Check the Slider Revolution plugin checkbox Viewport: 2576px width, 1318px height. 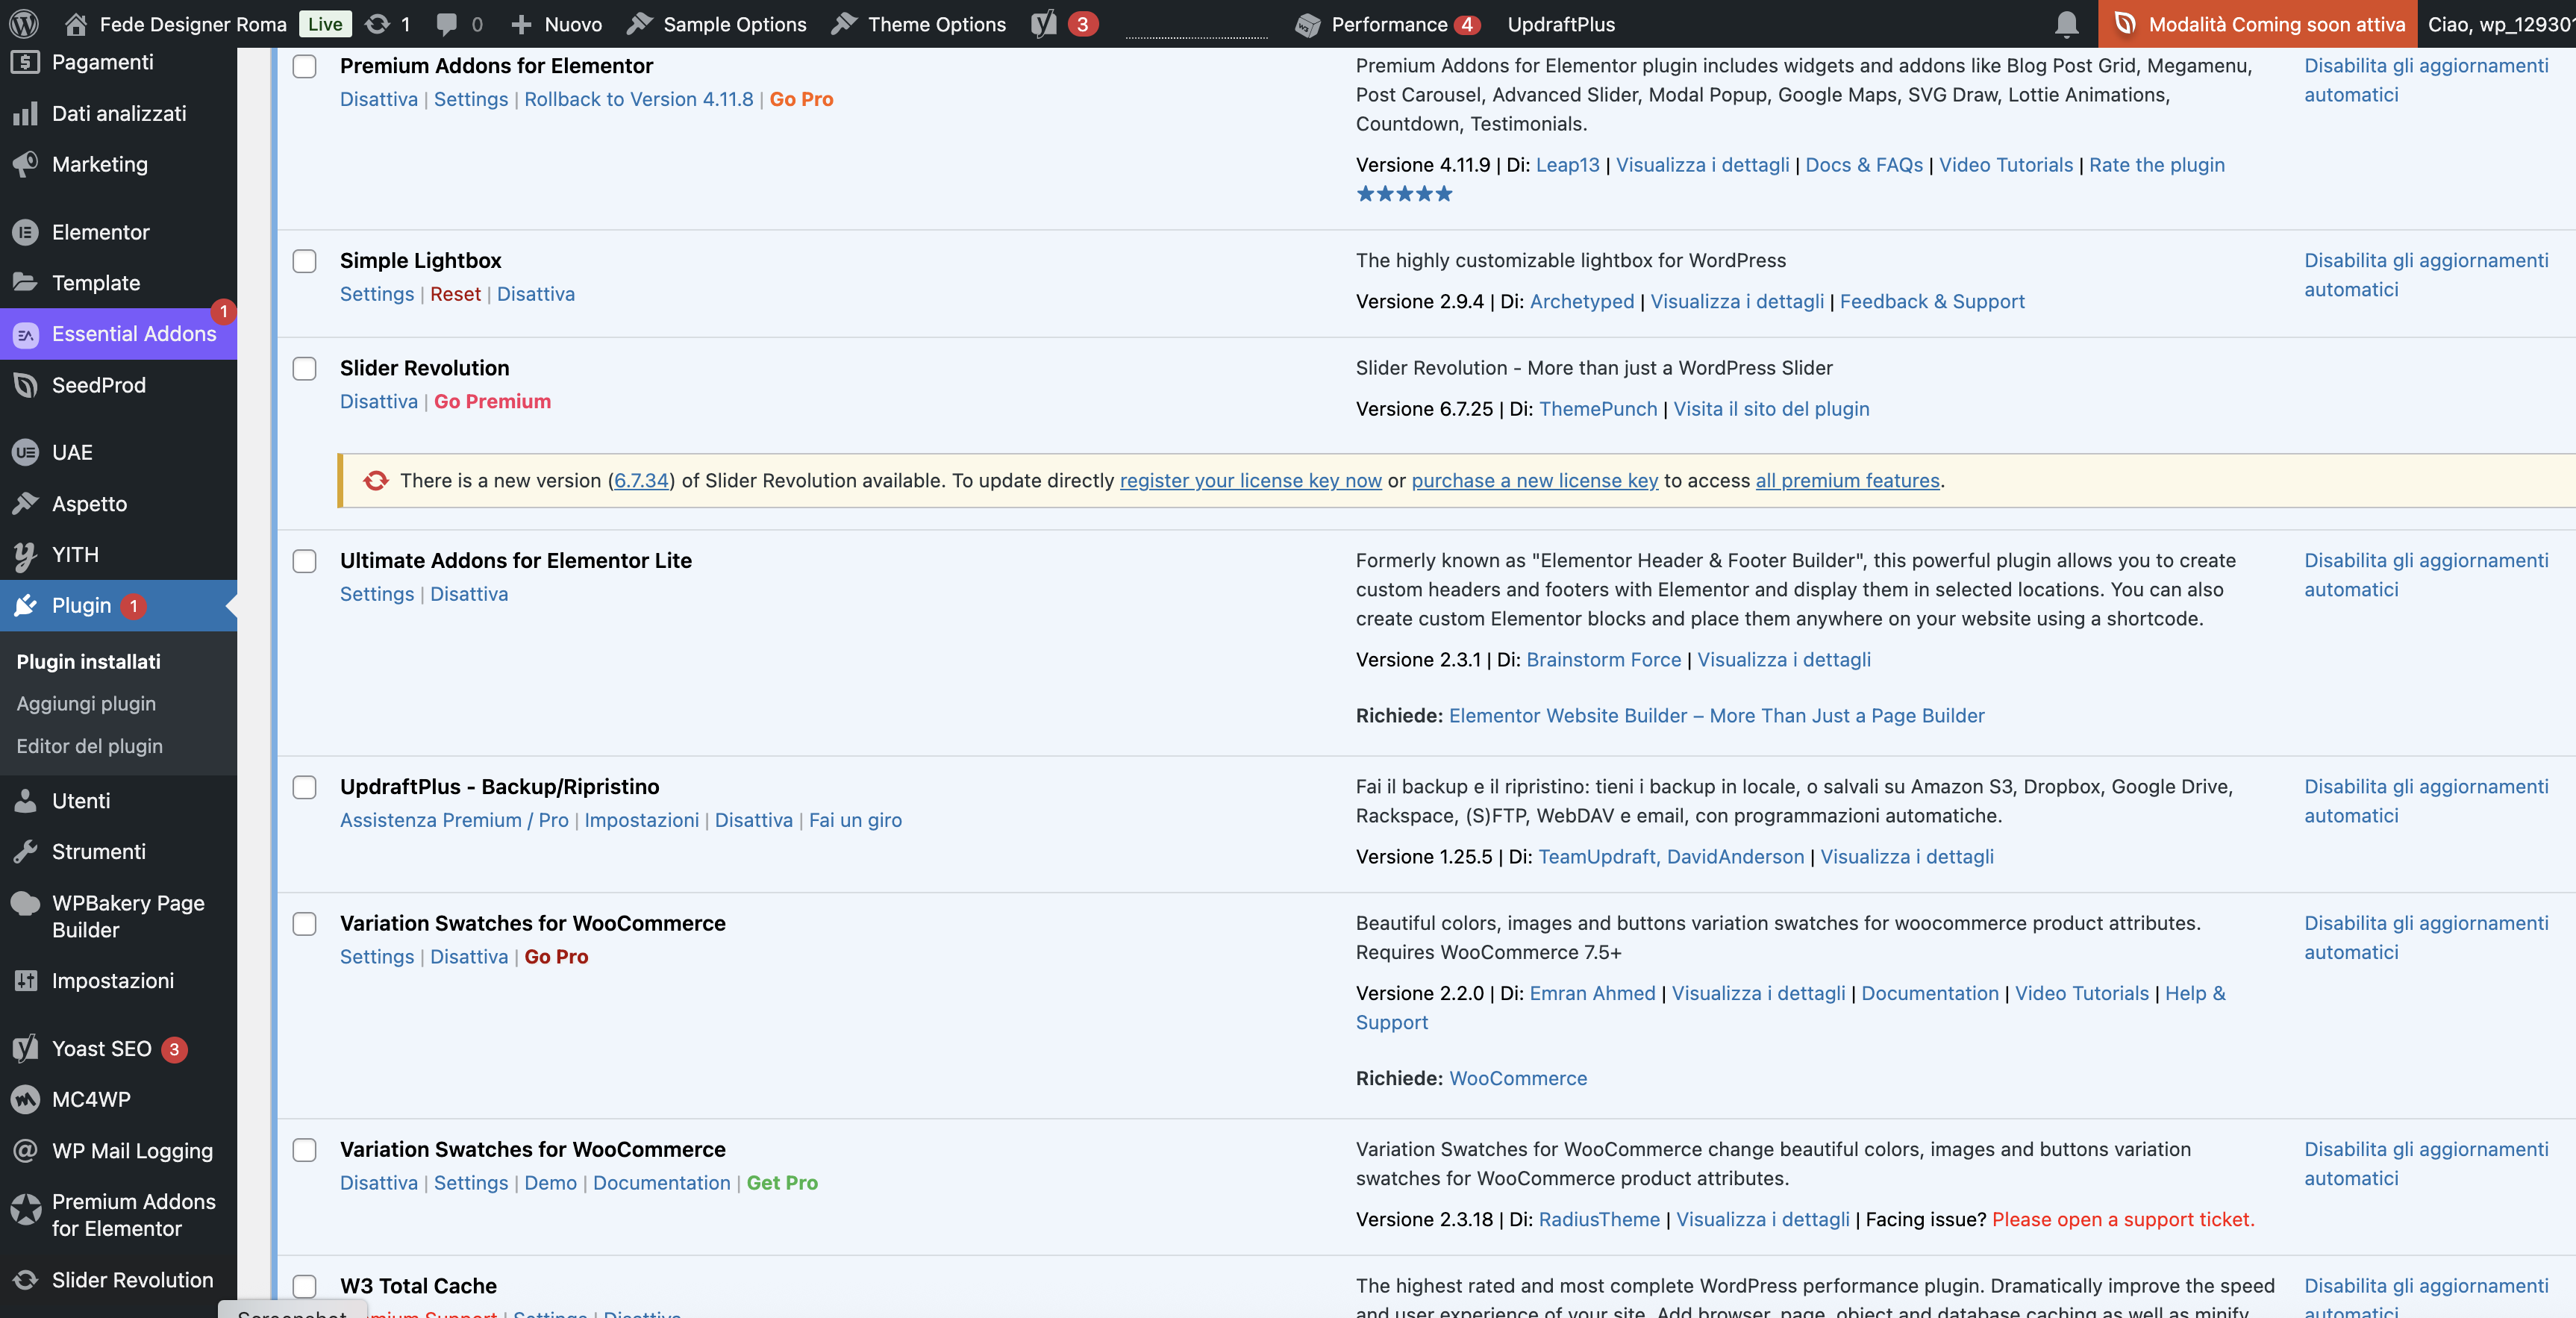click(x=304, y=369)
